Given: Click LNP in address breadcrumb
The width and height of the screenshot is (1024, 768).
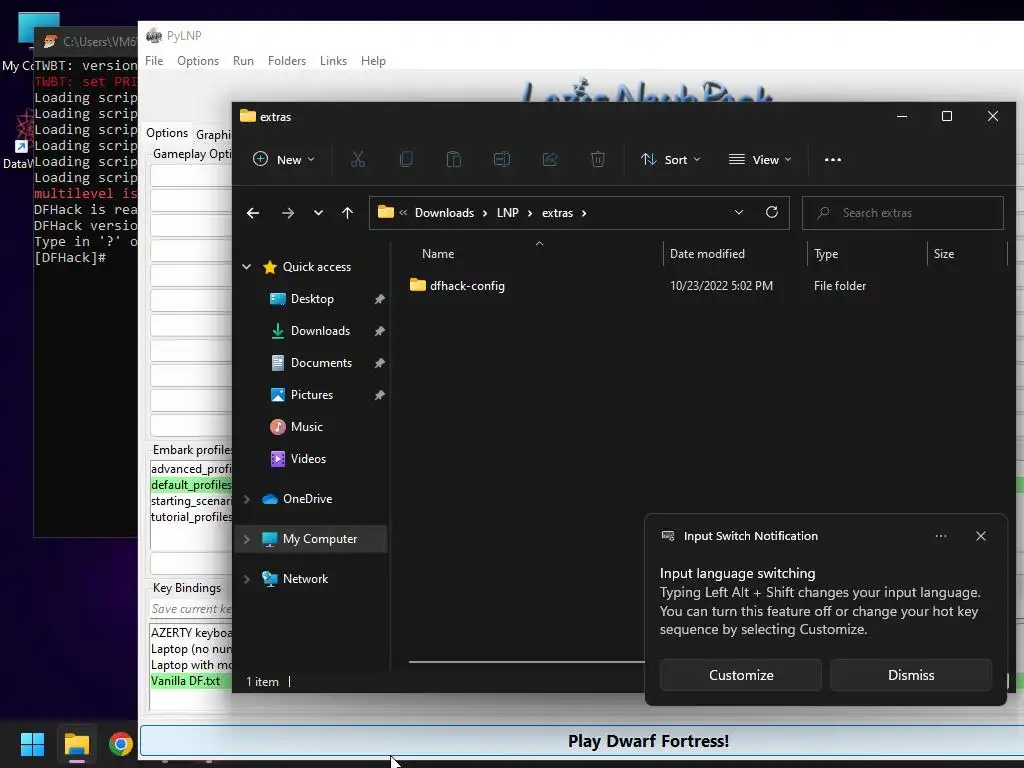Looking at the screenshot, I should 507,213.
